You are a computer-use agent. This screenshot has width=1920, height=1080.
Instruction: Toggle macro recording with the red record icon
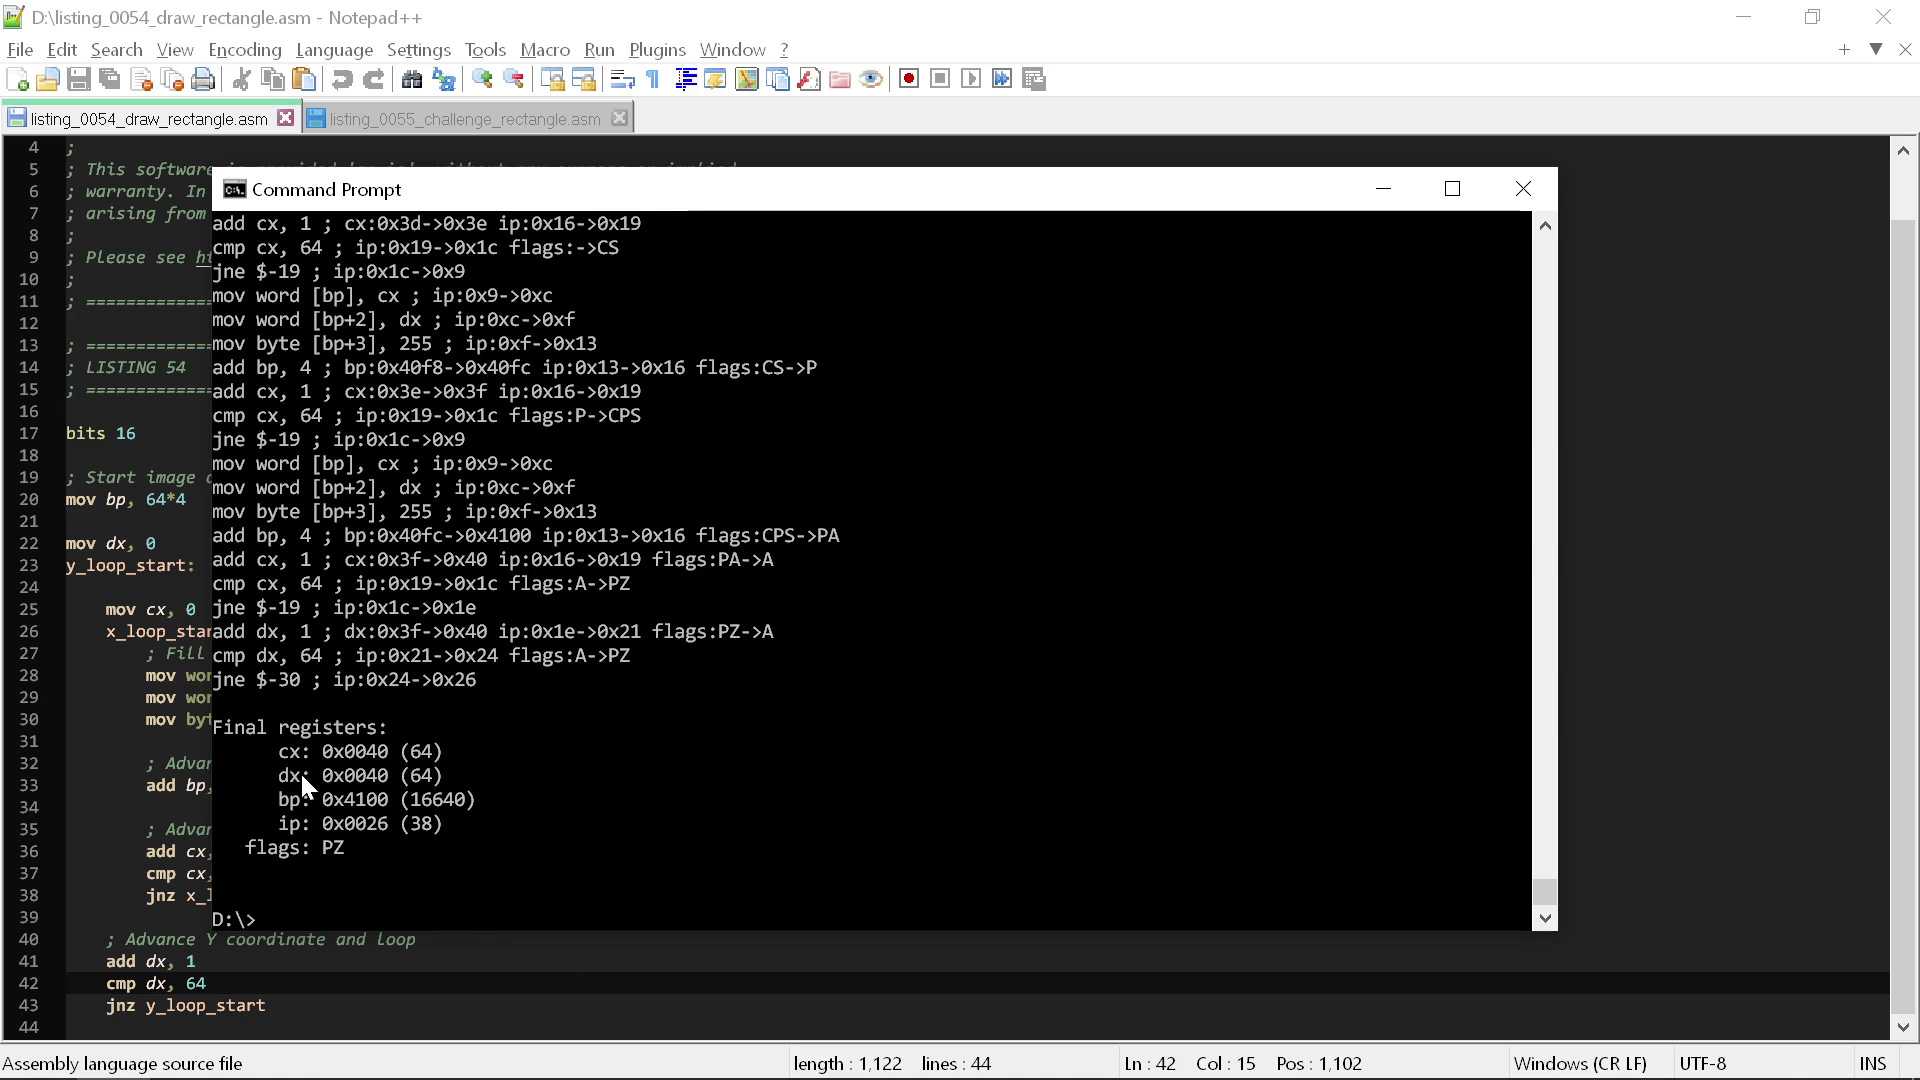tap(909, 78)
